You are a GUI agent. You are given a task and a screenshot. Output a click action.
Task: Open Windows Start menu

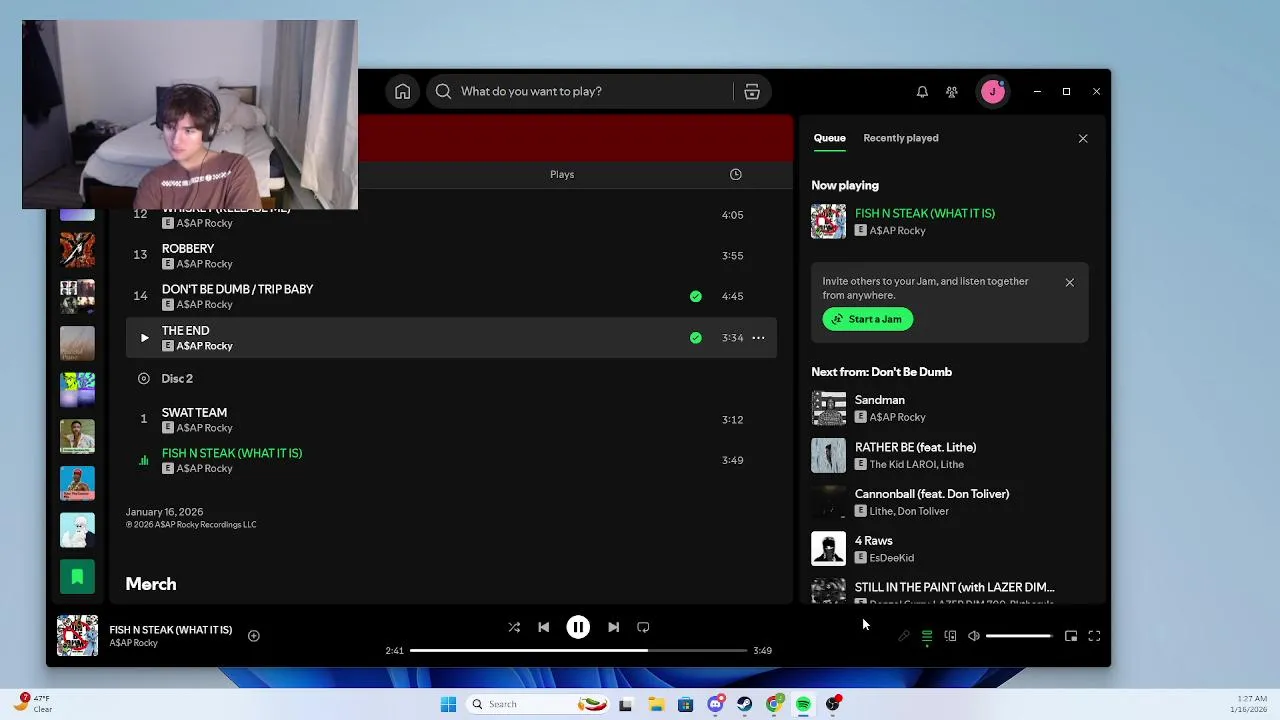pos(448,704)
